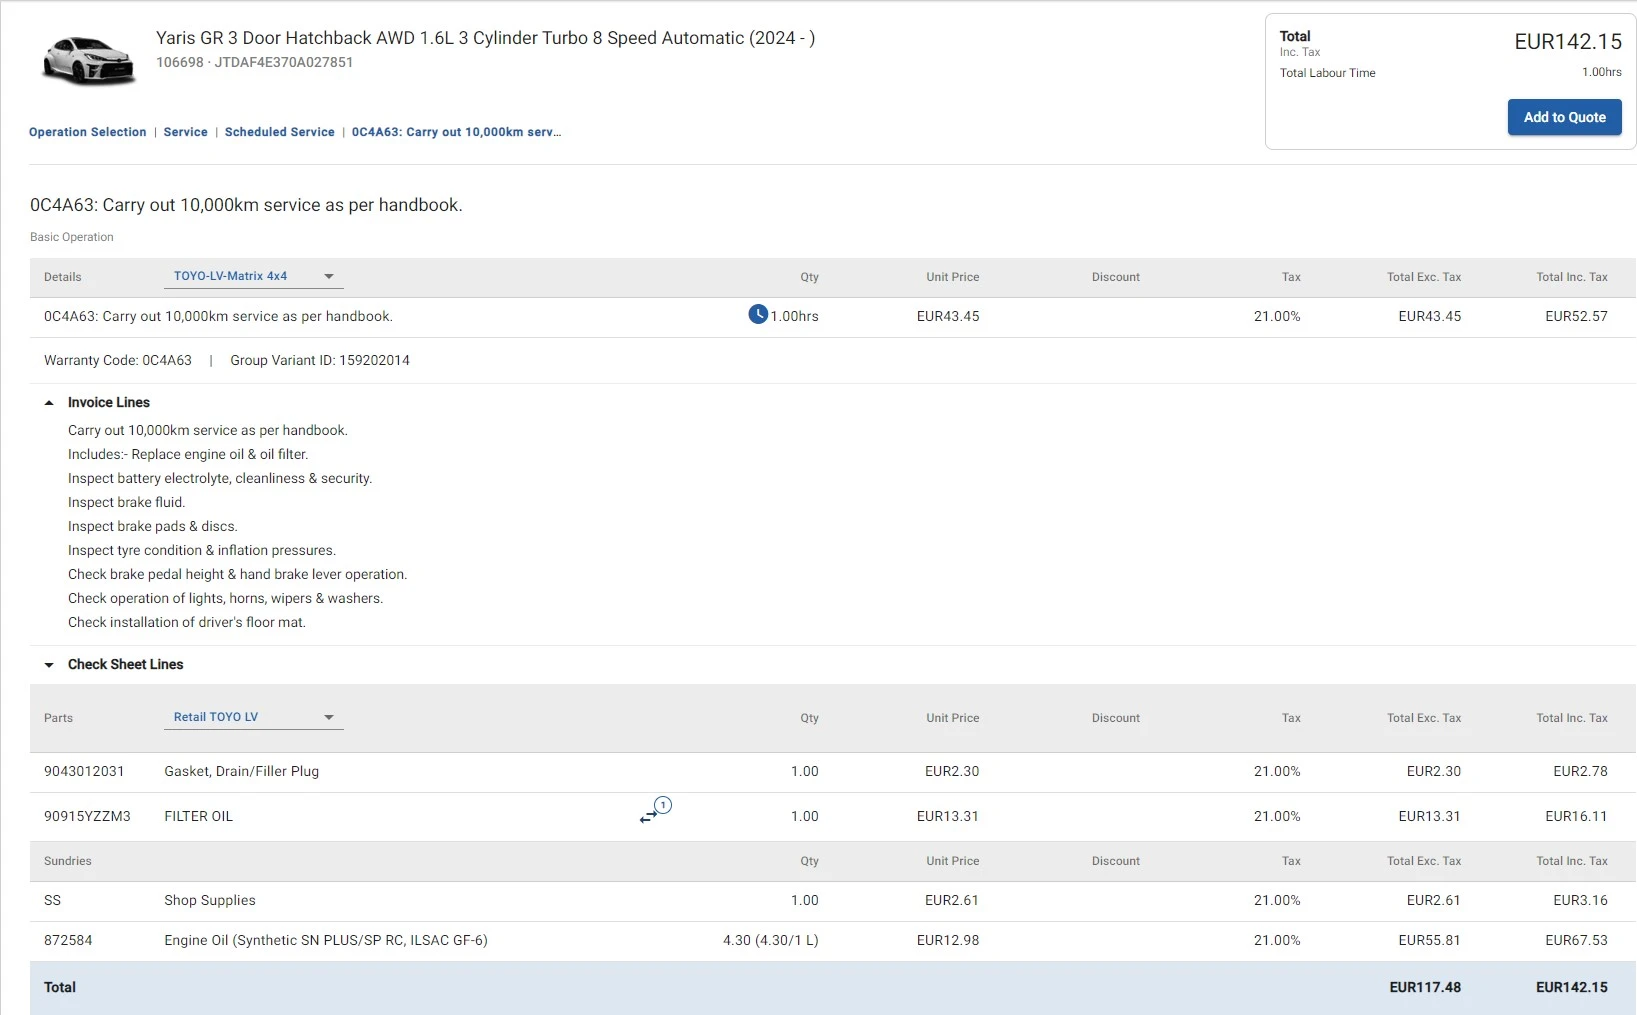The width and height of the screenshot is (1637, 1015).
Task: Click the Add to Quote button
Action: [x=1565, y=117]
